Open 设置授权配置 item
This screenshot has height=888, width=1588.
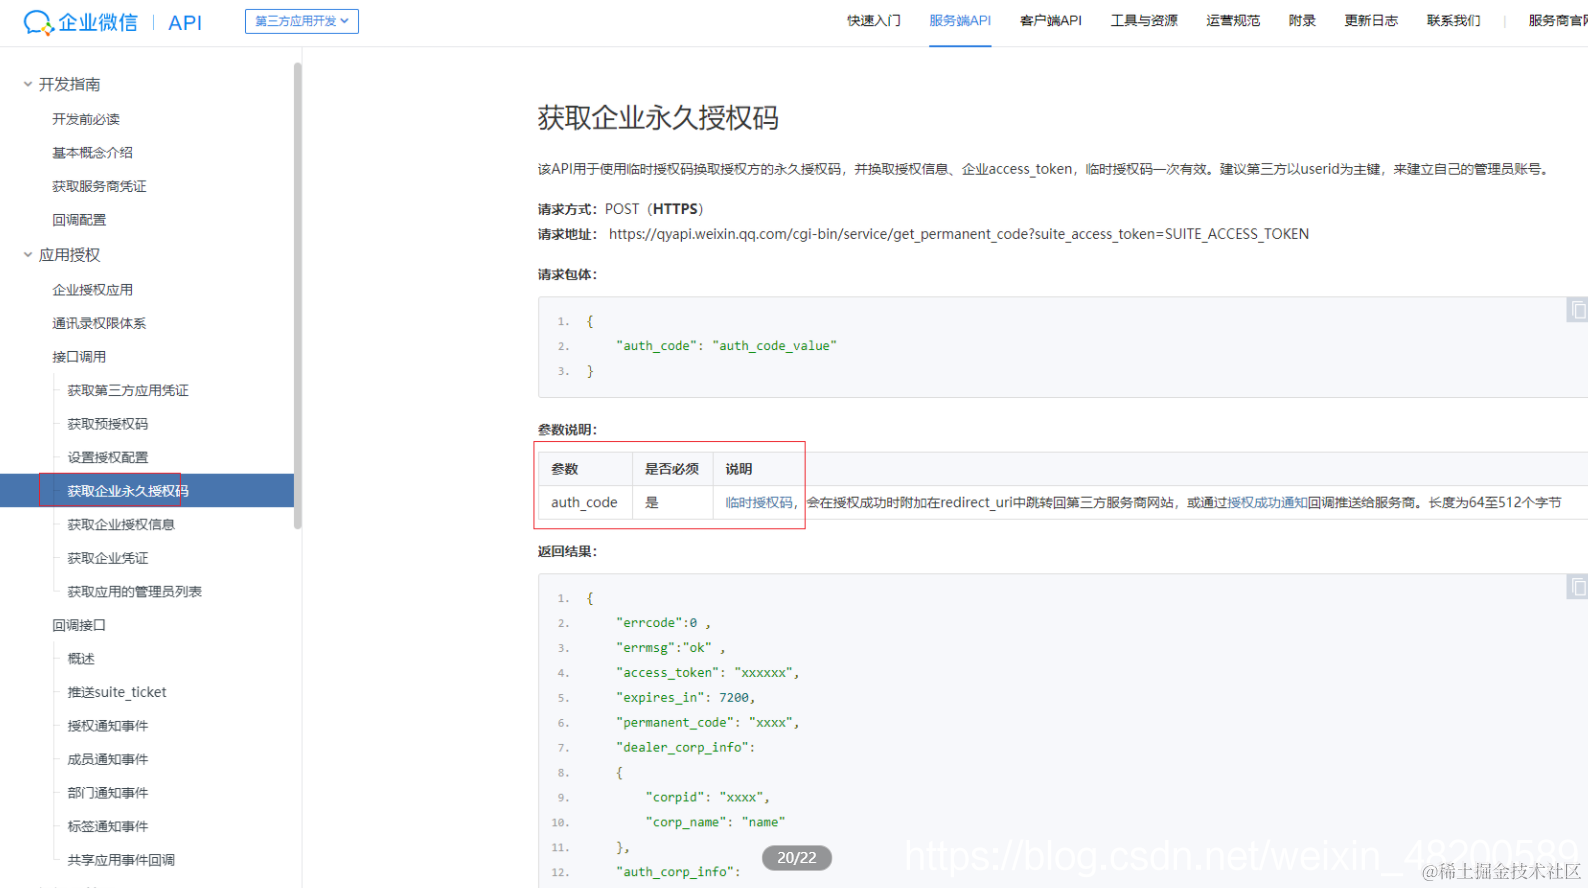(107, 458)
